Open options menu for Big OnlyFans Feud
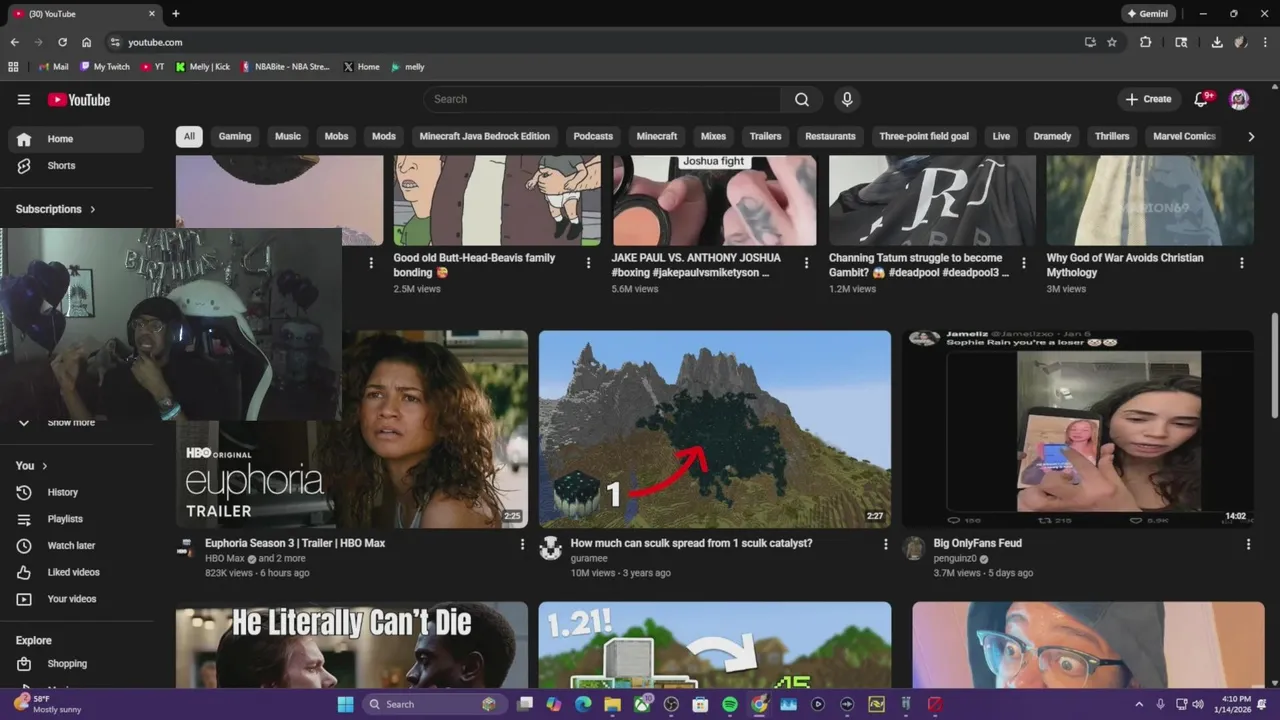The image size is (1280, 720). point(1248,544)
